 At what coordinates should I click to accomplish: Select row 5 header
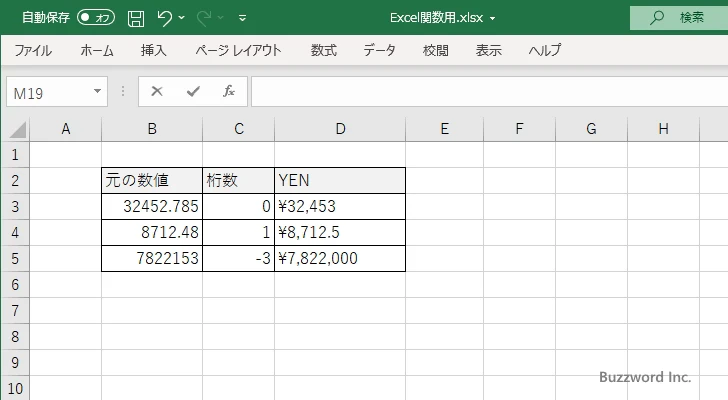14,259
